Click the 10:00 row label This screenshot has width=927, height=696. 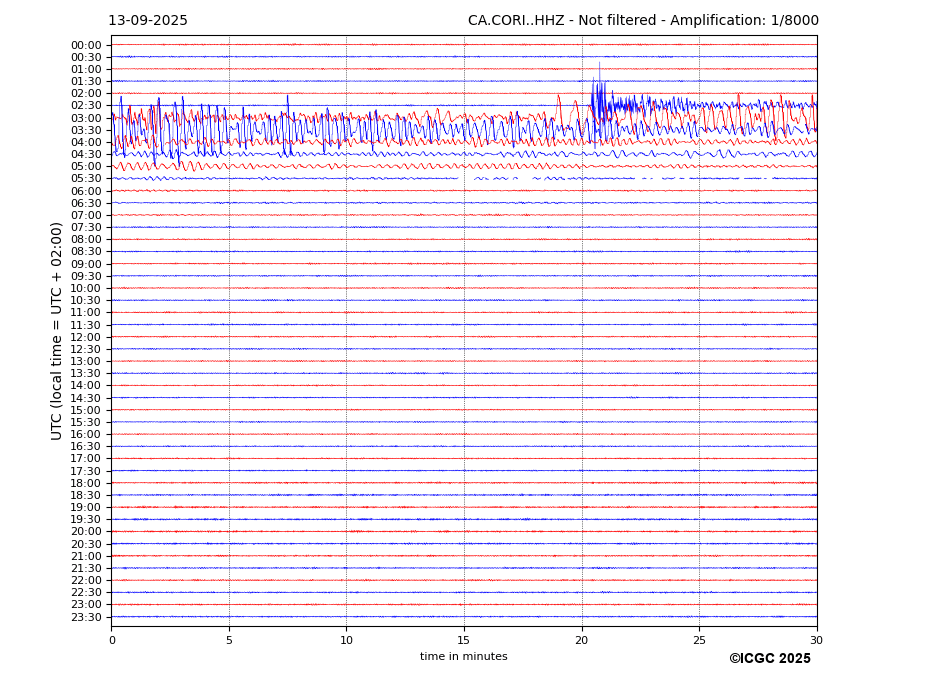86,289
